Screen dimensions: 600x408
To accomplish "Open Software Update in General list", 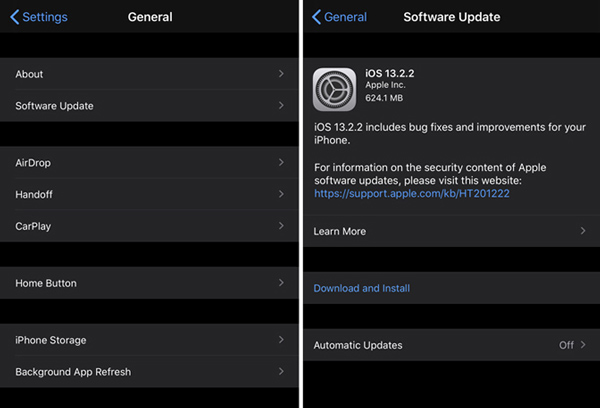I will (149, 106).
